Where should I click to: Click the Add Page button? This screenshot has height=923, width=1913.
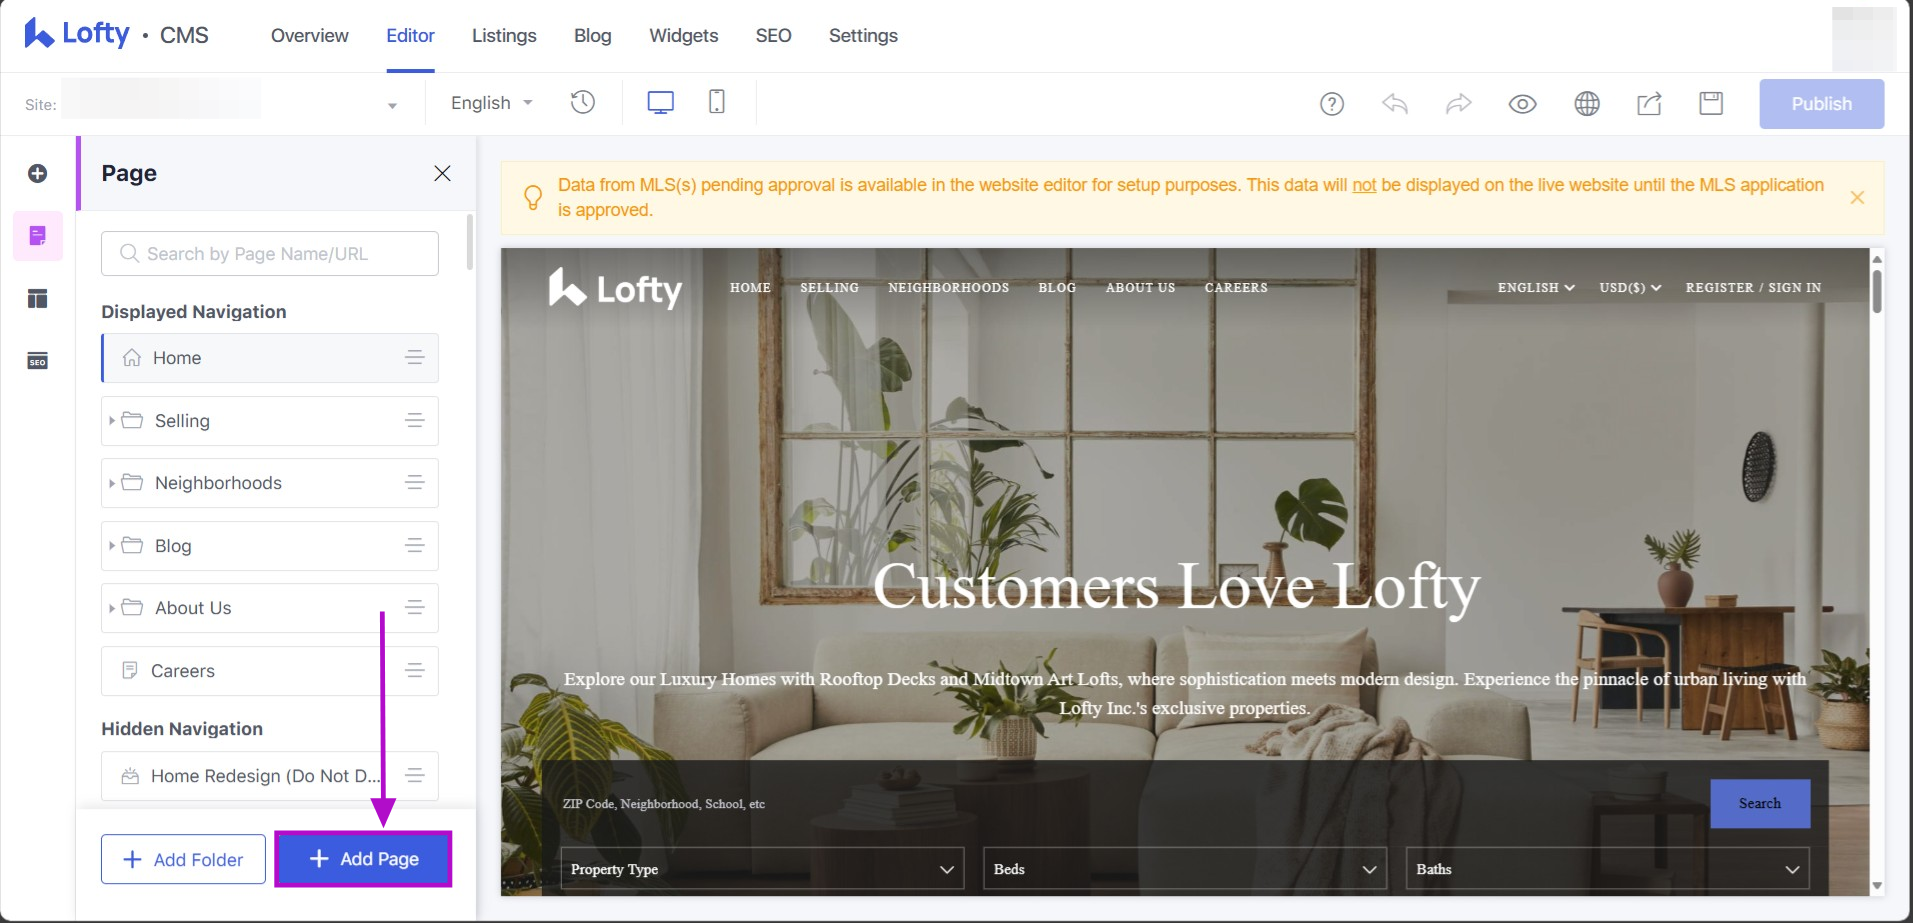click(364, 859)
